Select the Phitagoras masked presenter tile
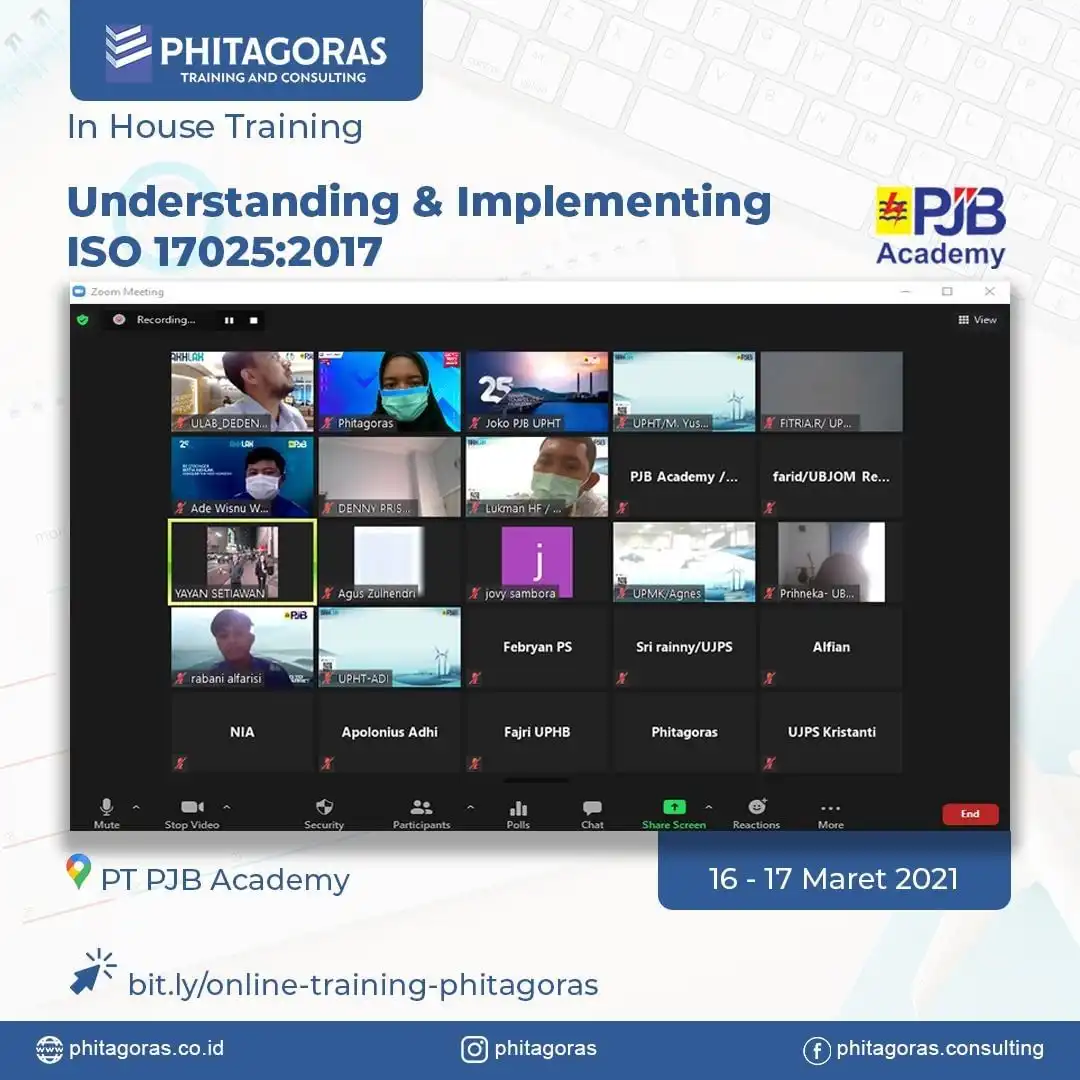The image size is (1080, 1080). pyautogui.click(x=389, y=391)
